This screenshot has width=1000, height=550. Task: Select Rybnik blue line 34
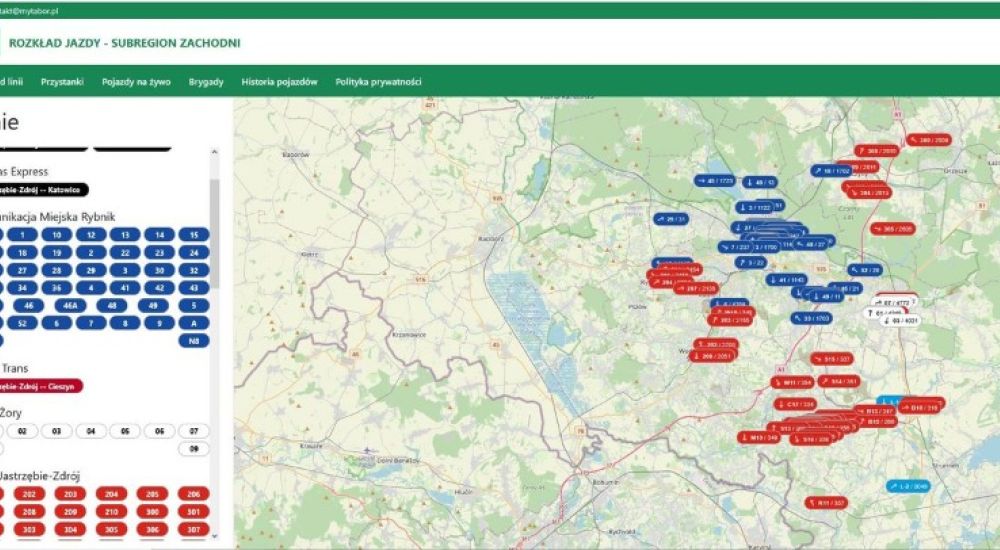22,288
